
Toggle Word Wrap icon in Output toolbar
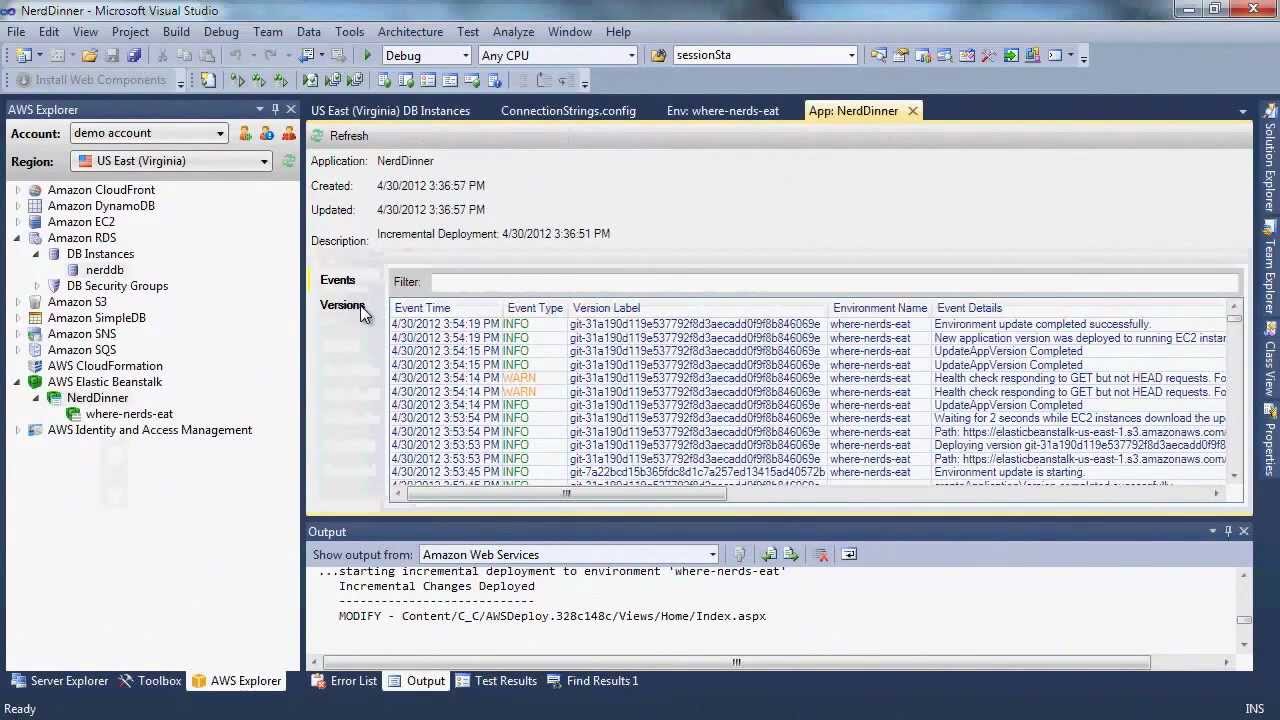[849, 554]
